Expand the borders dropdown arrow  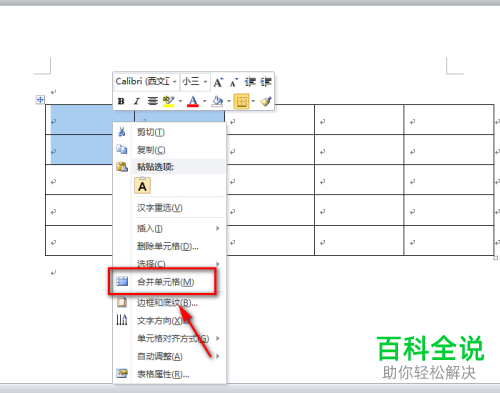253,101
